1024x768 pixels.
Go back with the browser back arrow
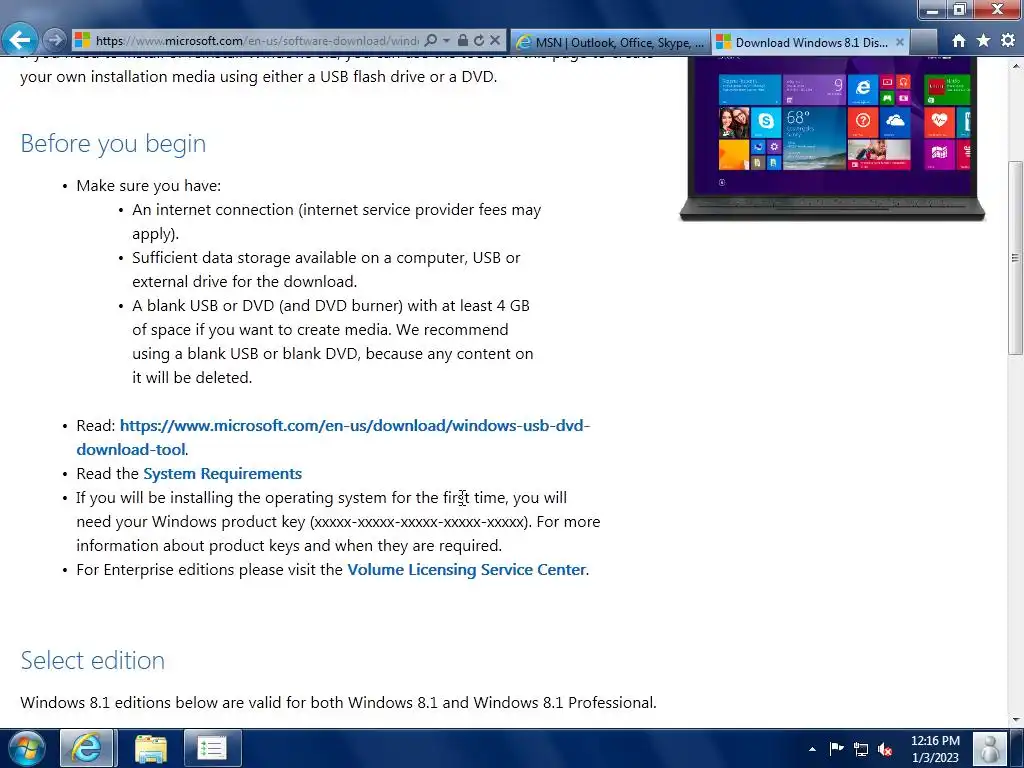point(20,40)
